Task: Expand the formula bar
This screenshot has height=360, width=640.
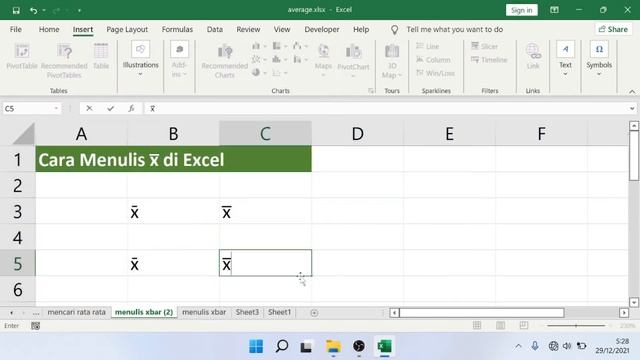Action: (x=632, y=108)
